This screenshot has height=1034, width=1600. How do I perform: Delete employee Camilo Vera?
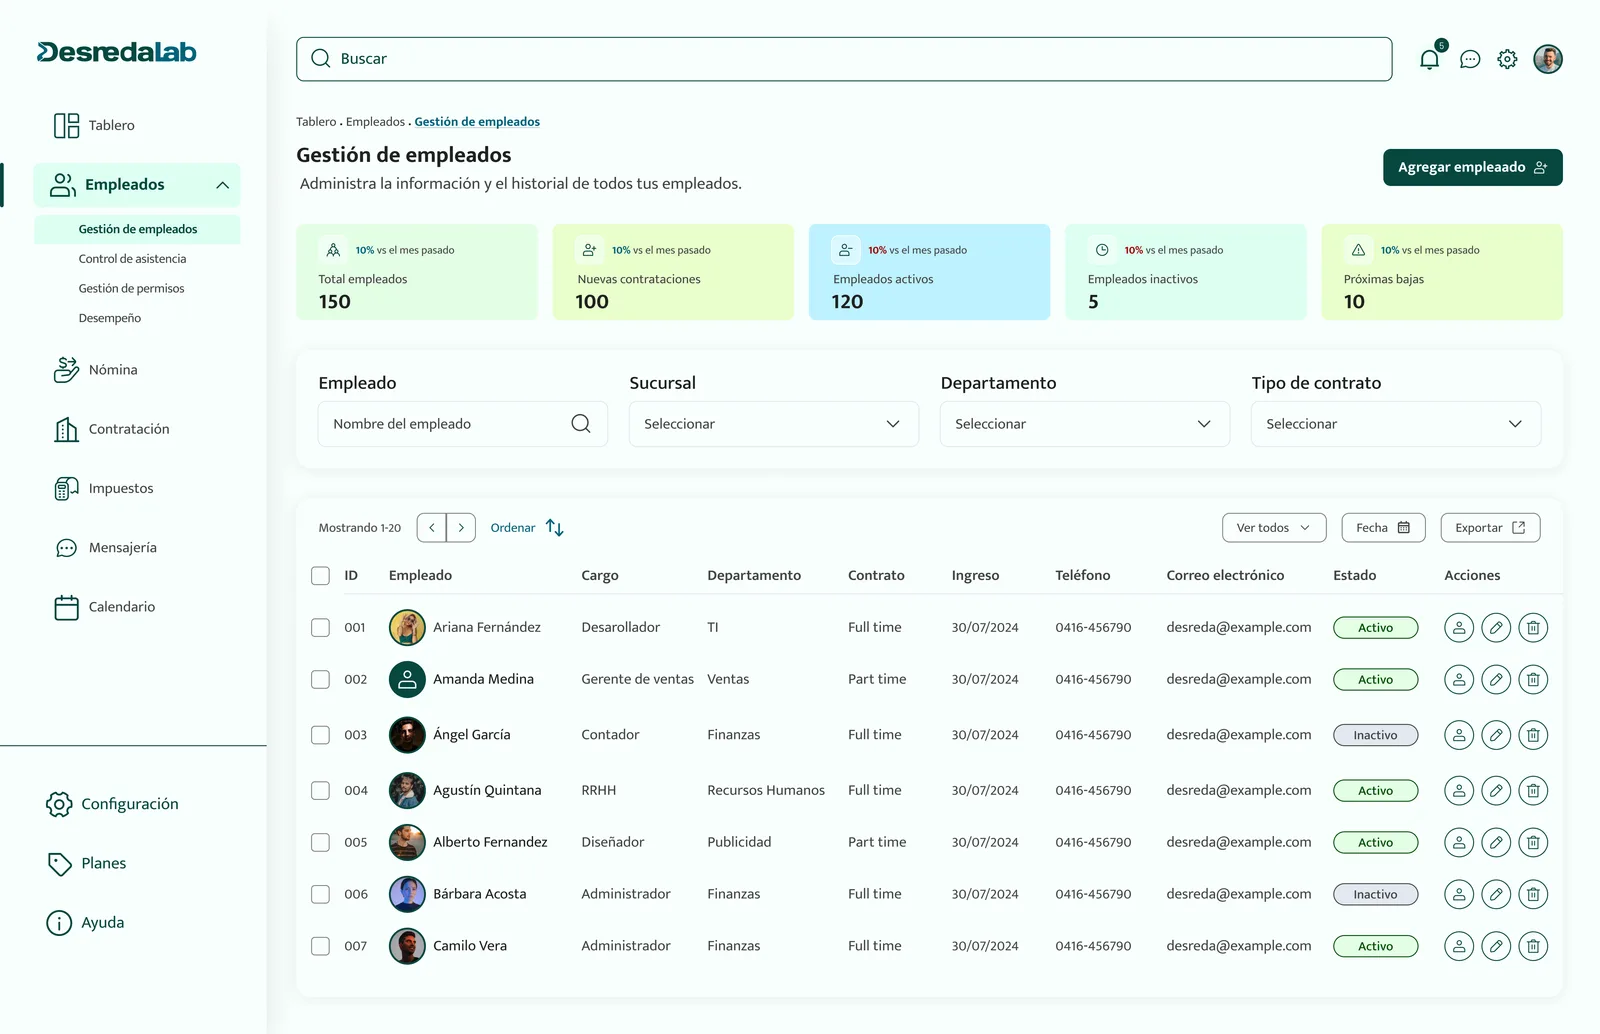[x=1533, y=946]
